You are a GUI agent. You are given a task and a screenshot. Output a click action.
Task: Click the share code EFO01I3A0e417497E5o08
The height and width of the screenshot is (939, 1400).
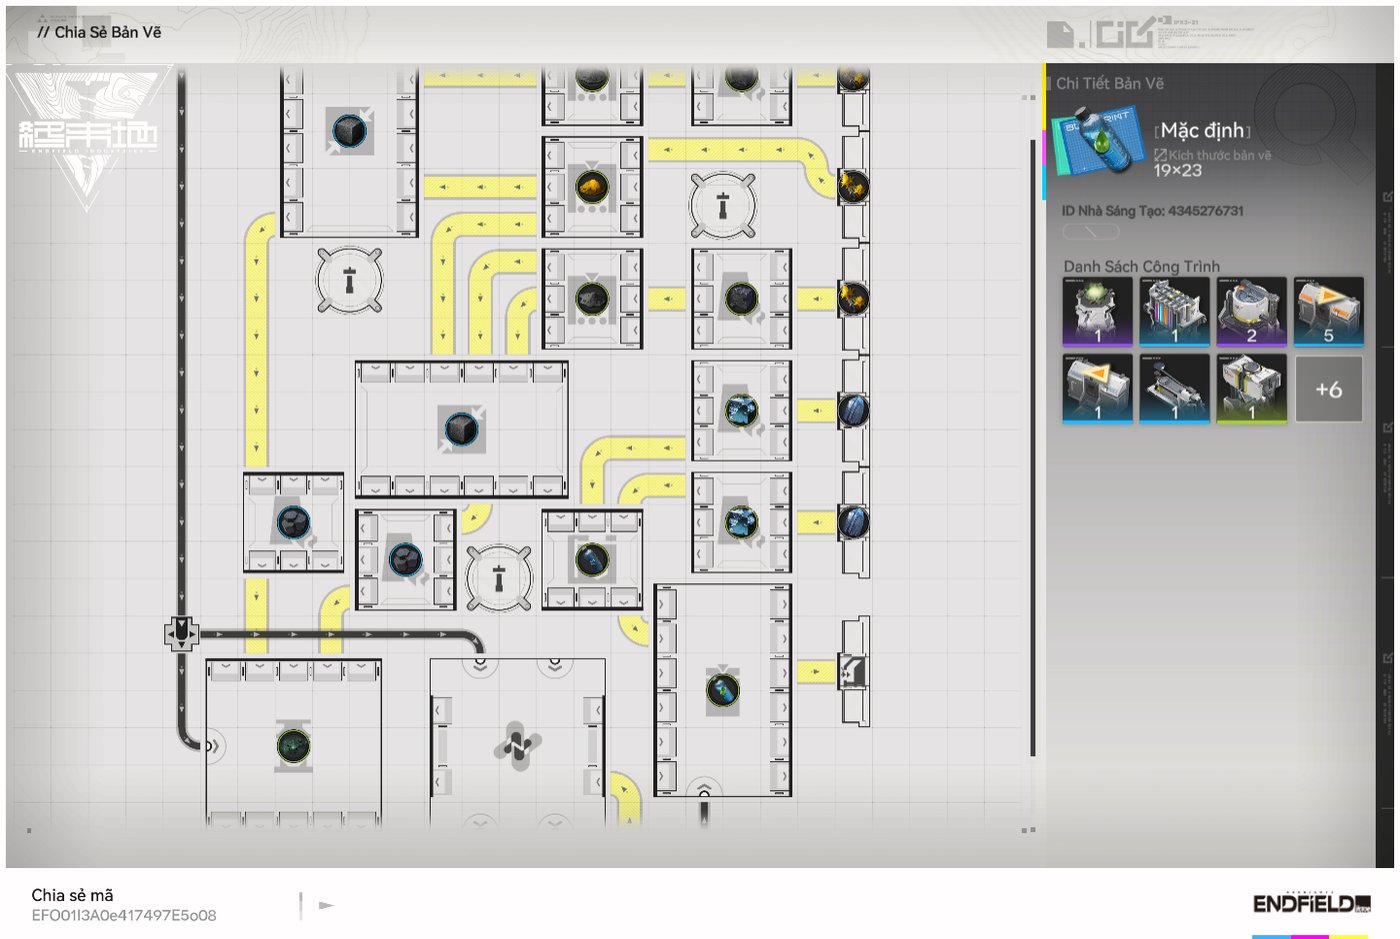click(124, 915)
